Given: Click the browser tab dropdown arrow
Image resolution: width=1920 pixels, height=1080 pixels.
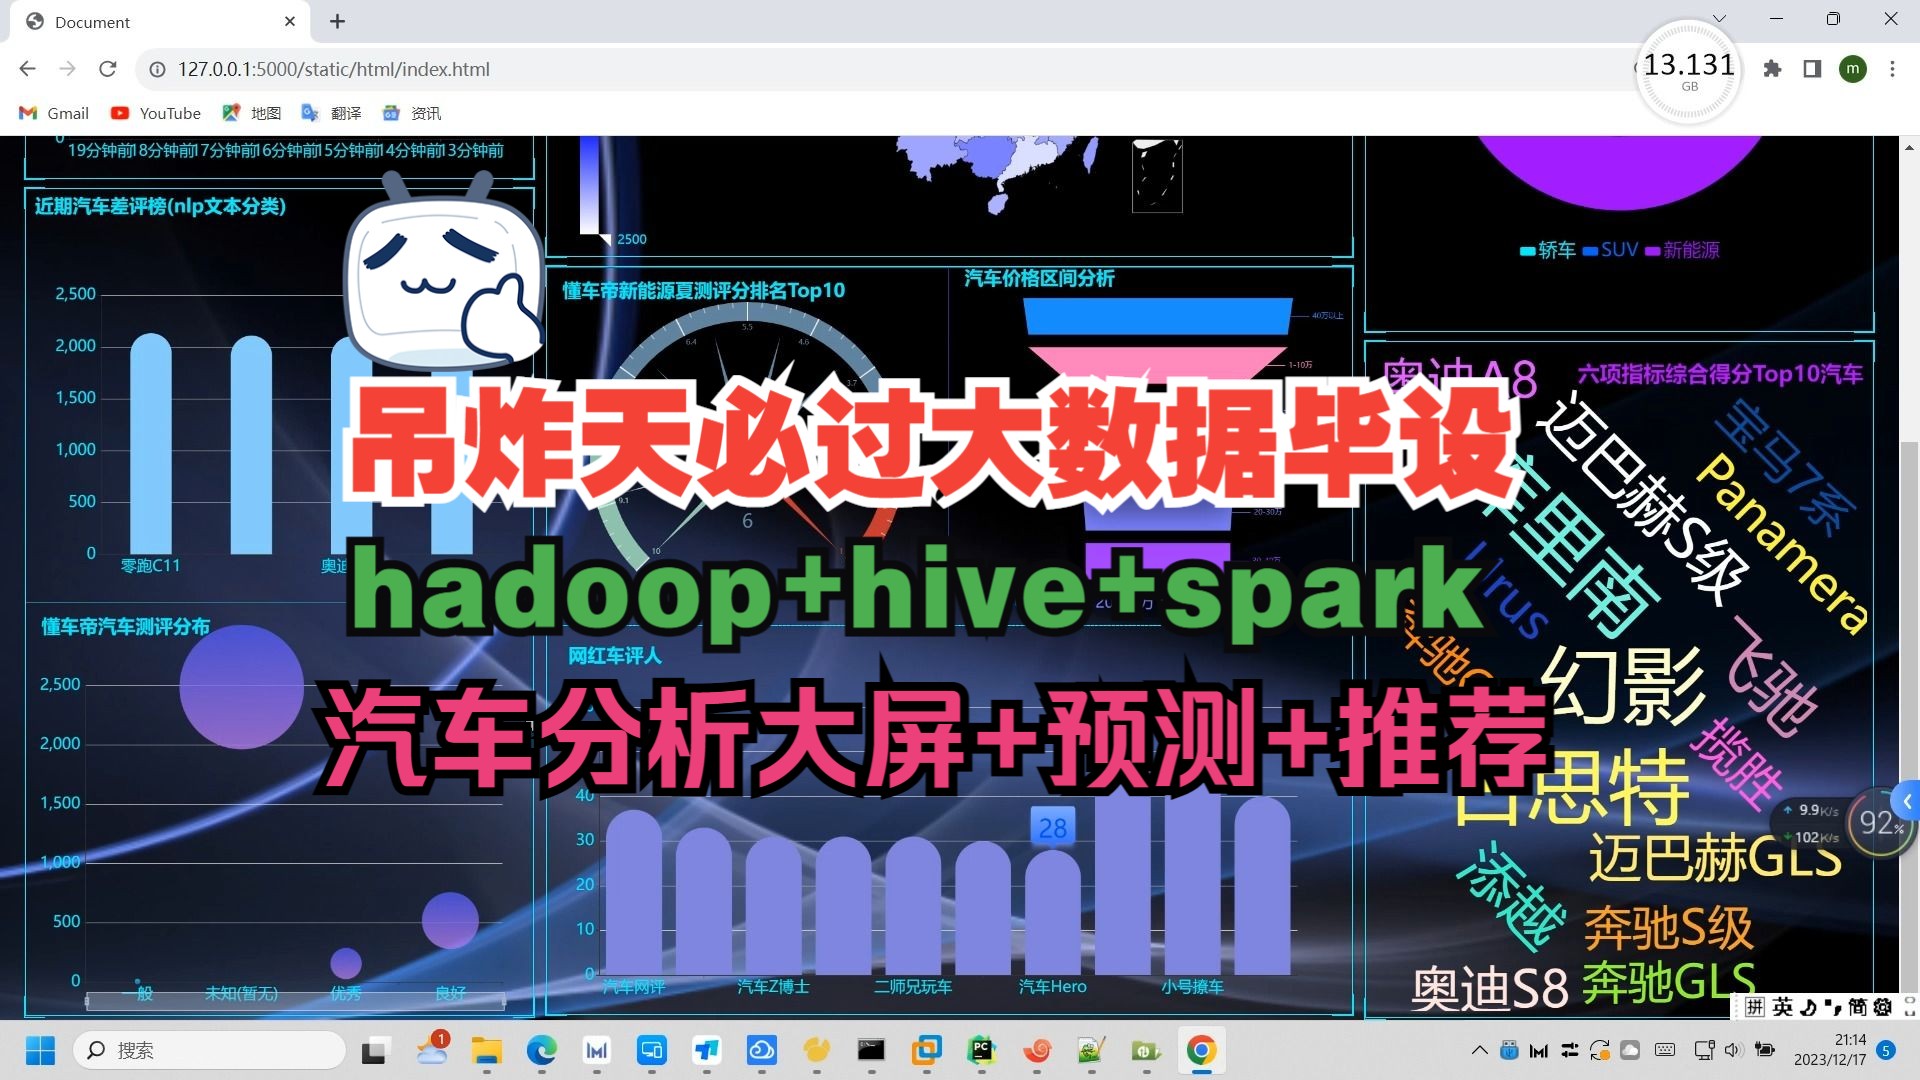Looking at the screenshot, I should point(1718,20).
